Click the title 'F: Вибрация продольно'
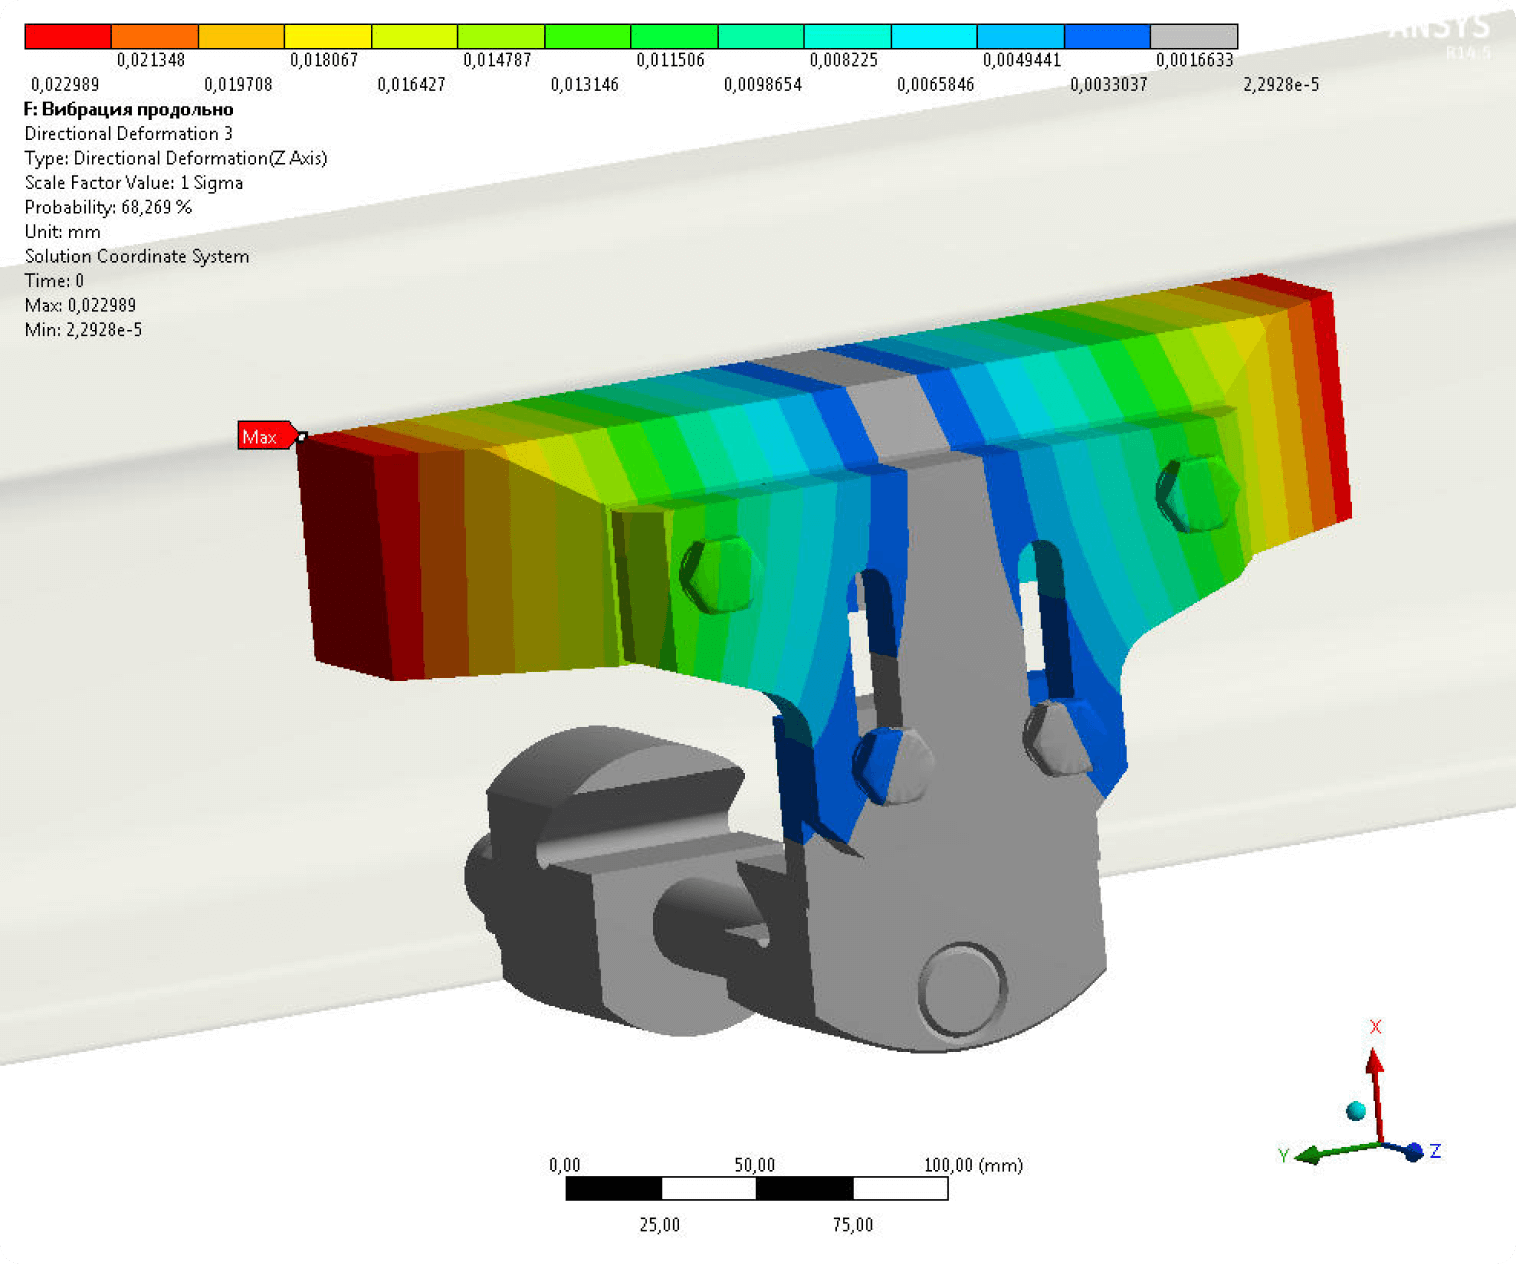Image resolution: width=1516 pixels, height=1264 pixels. [x=129, y=109]
